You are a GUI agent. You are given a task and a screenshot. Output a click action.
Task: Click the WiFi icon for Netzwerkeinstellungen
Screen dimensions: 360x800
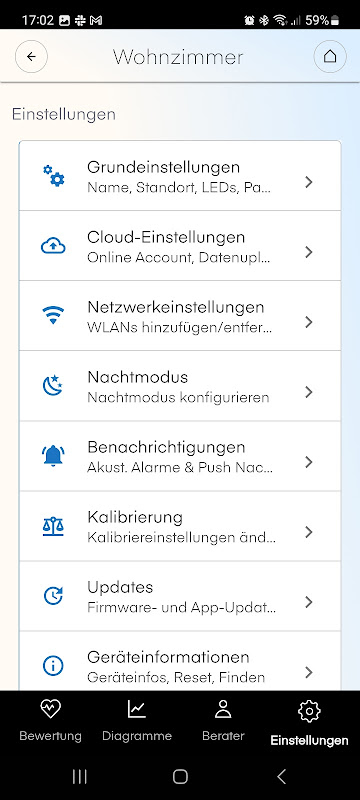pyautogui.click(x=54, y=316)
